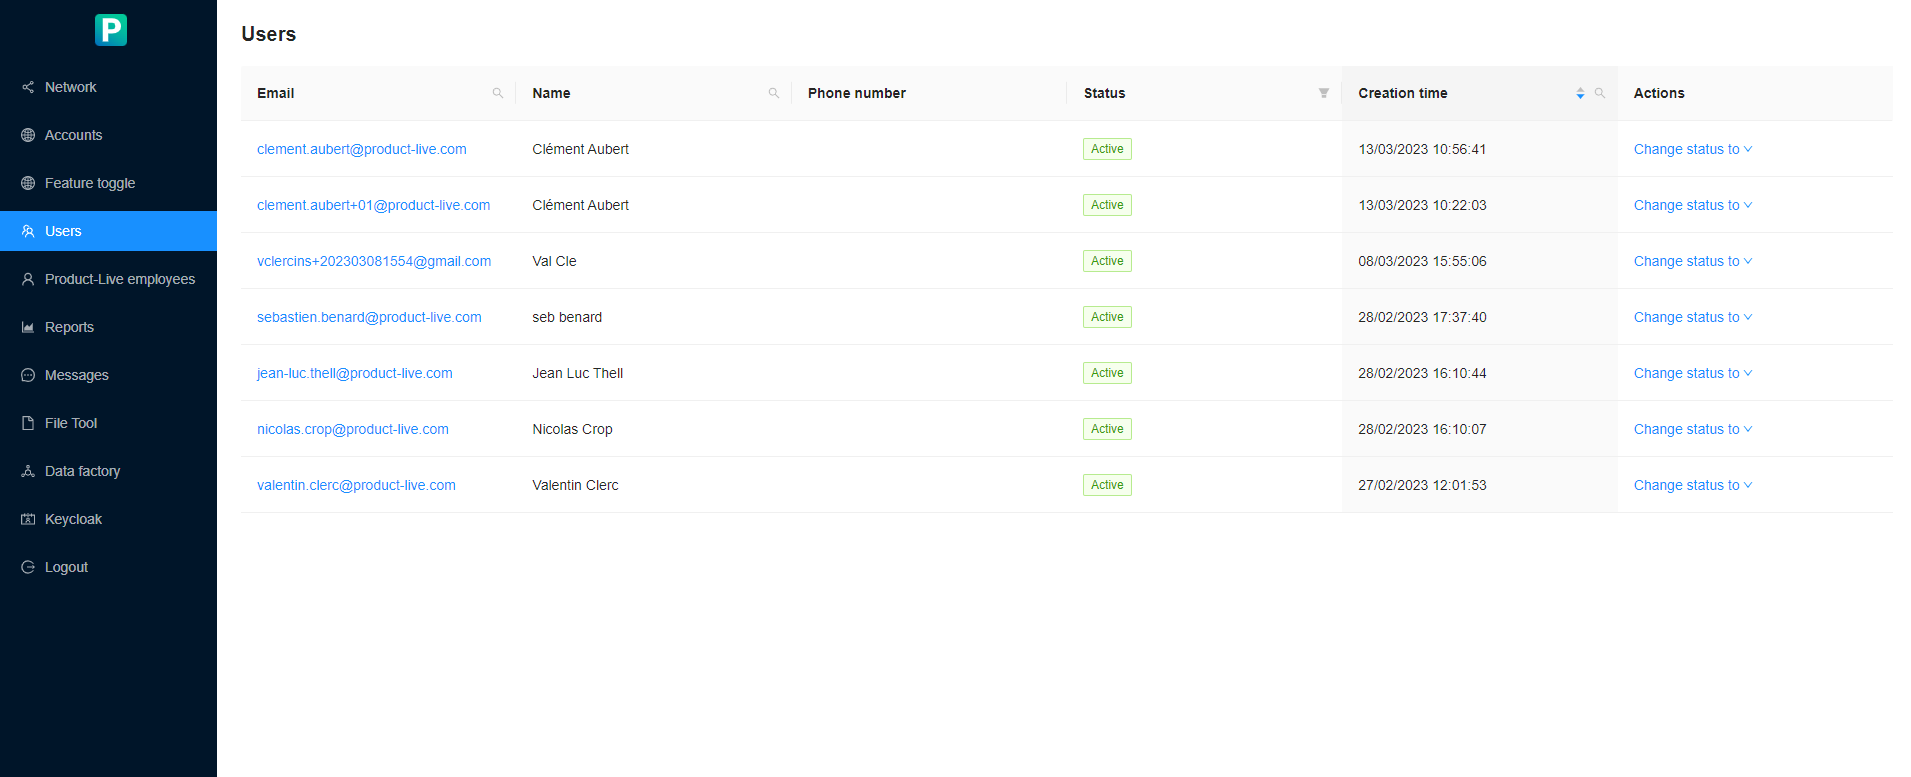Expand Change status for Valentin Clerc row
Viewport: 1911px width, 777px height.
tap(1692, 485)
